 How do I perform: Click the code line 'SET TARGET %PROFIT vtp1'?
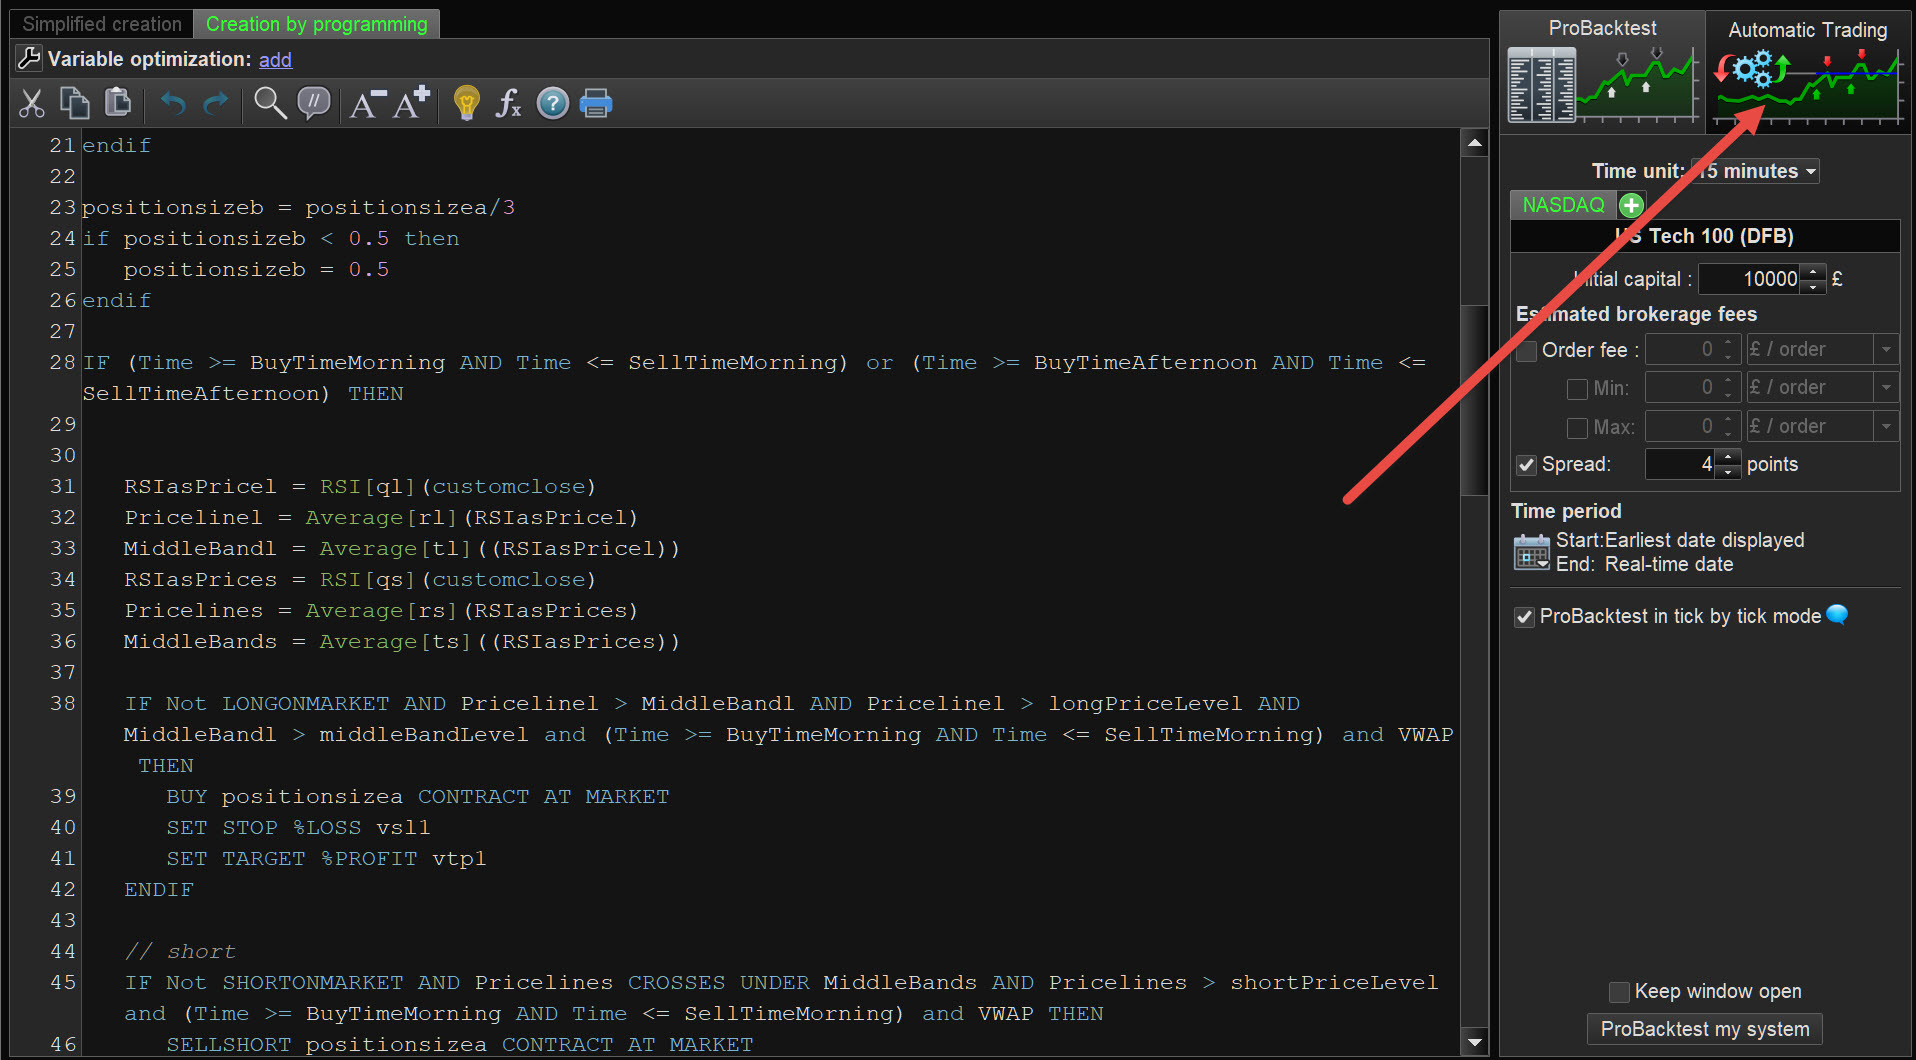coord(326,859)
